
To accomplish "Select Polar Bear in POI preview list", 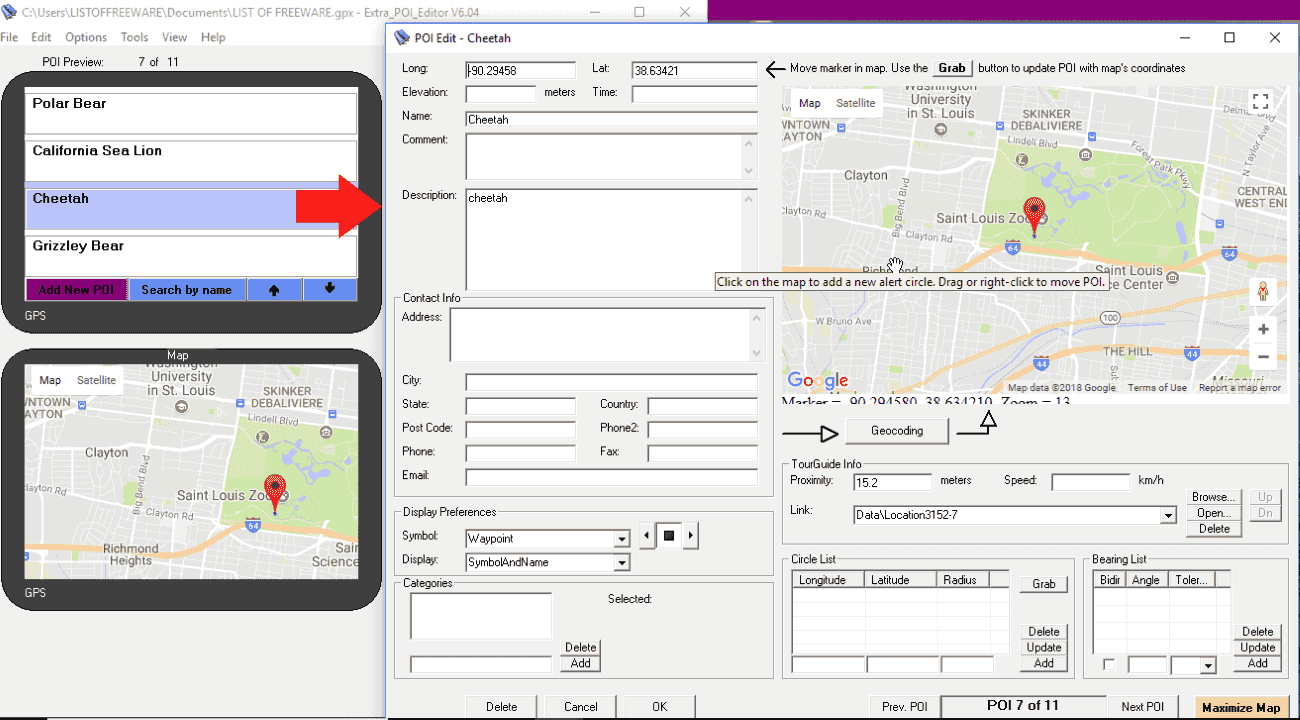I will tap(191, 113).
